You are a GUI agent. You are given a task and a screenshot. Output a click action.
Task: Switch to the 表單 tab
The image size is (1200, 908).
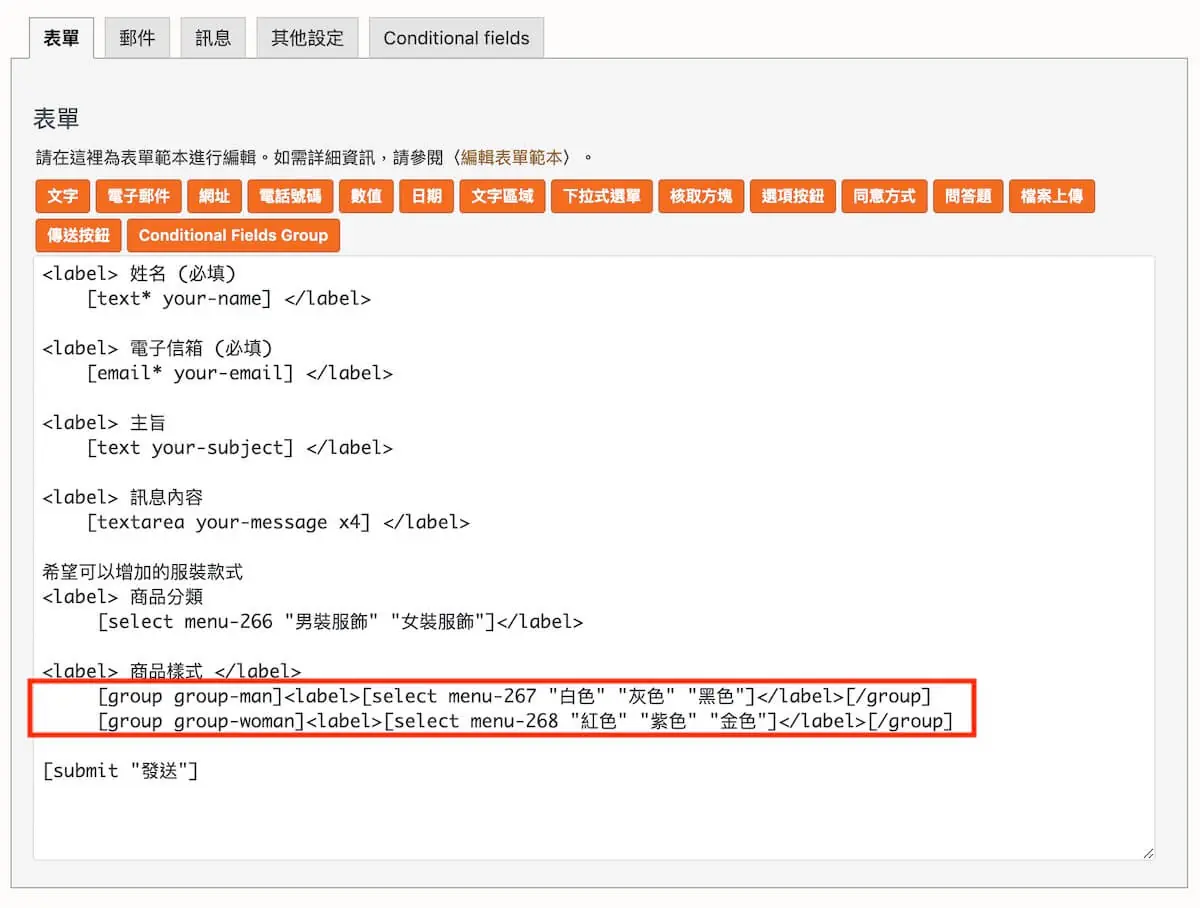62,38
